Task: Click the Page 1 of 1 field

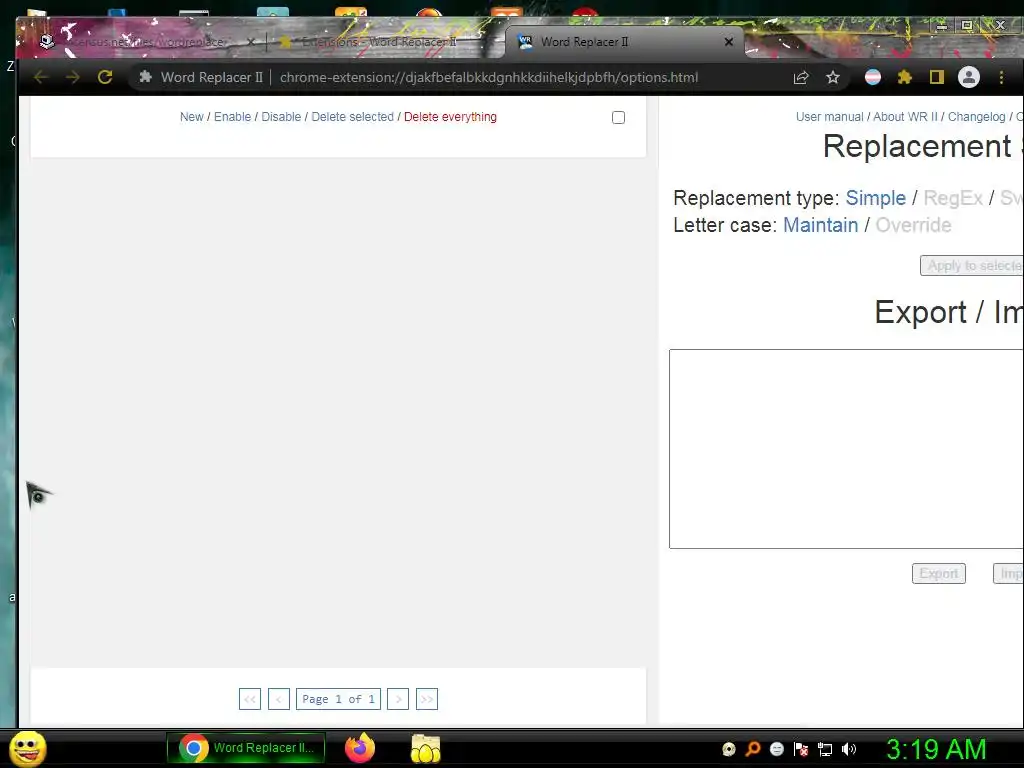Action: pos(338,699)
